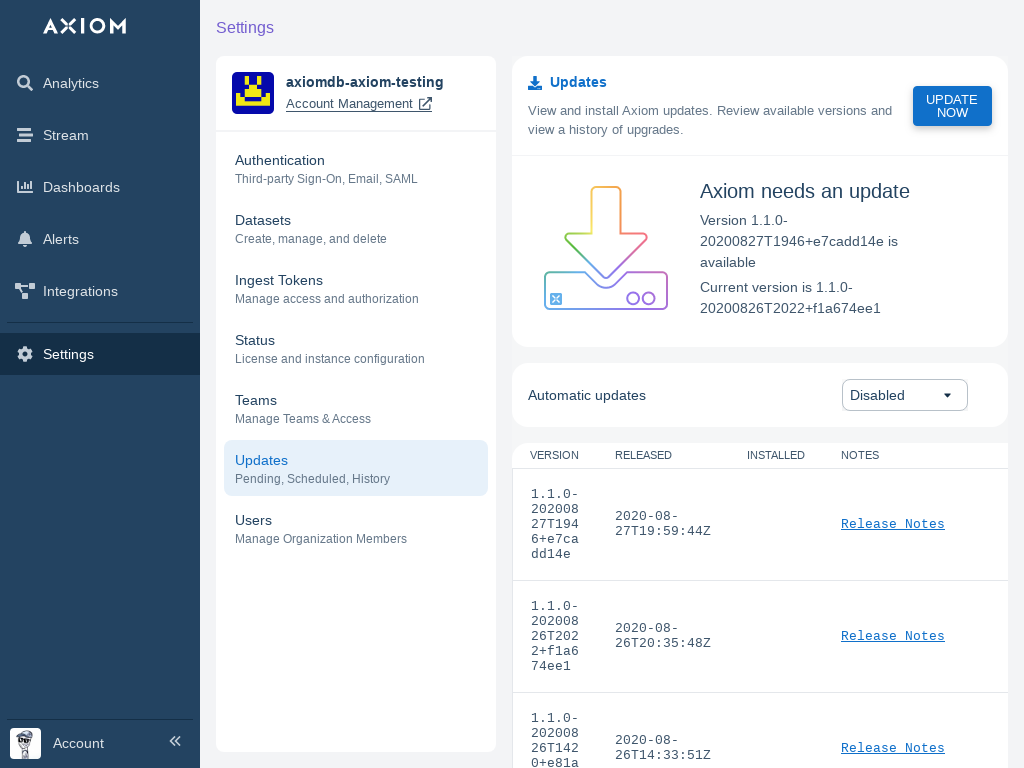Collapse the sidebar with double chevron

175,741
